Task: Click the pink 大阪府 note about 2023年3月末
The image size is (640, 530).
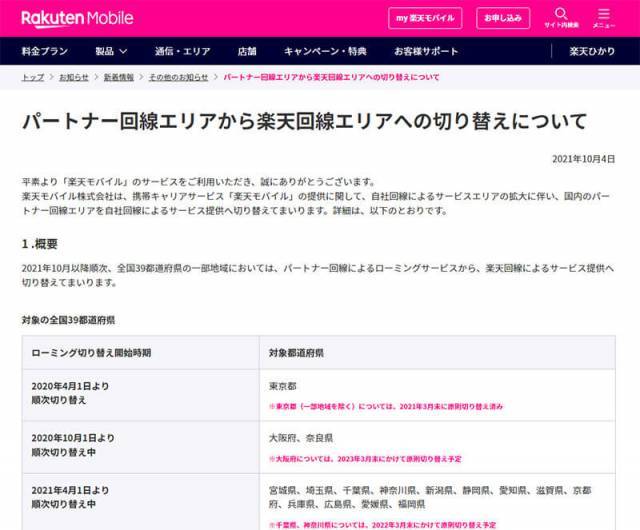Action: coord(365,459)
